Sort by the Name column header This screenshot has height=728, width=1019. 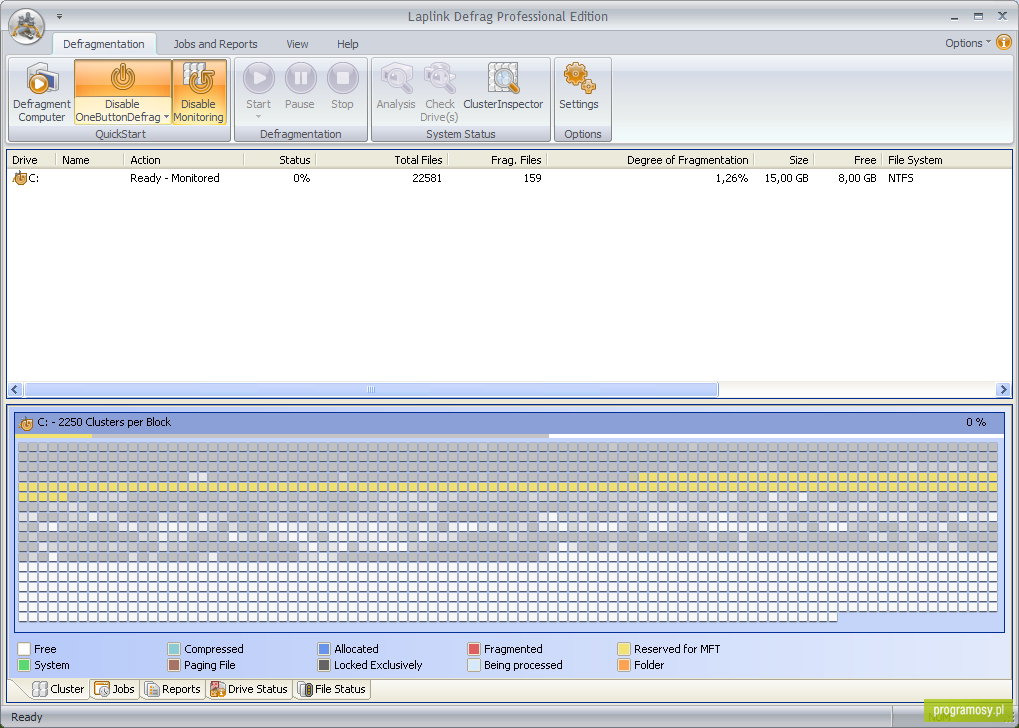point(90,160)
